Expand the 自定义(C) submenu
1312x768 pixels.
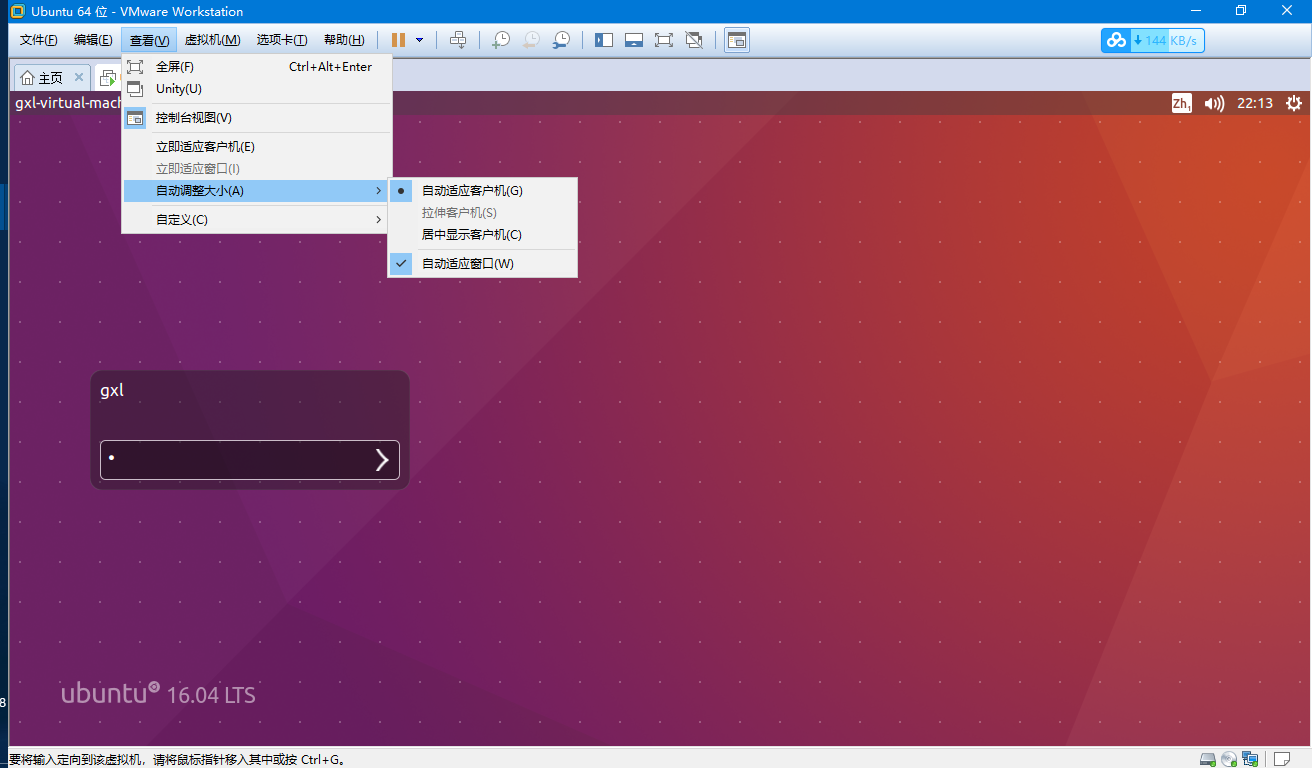click(257, 220)
